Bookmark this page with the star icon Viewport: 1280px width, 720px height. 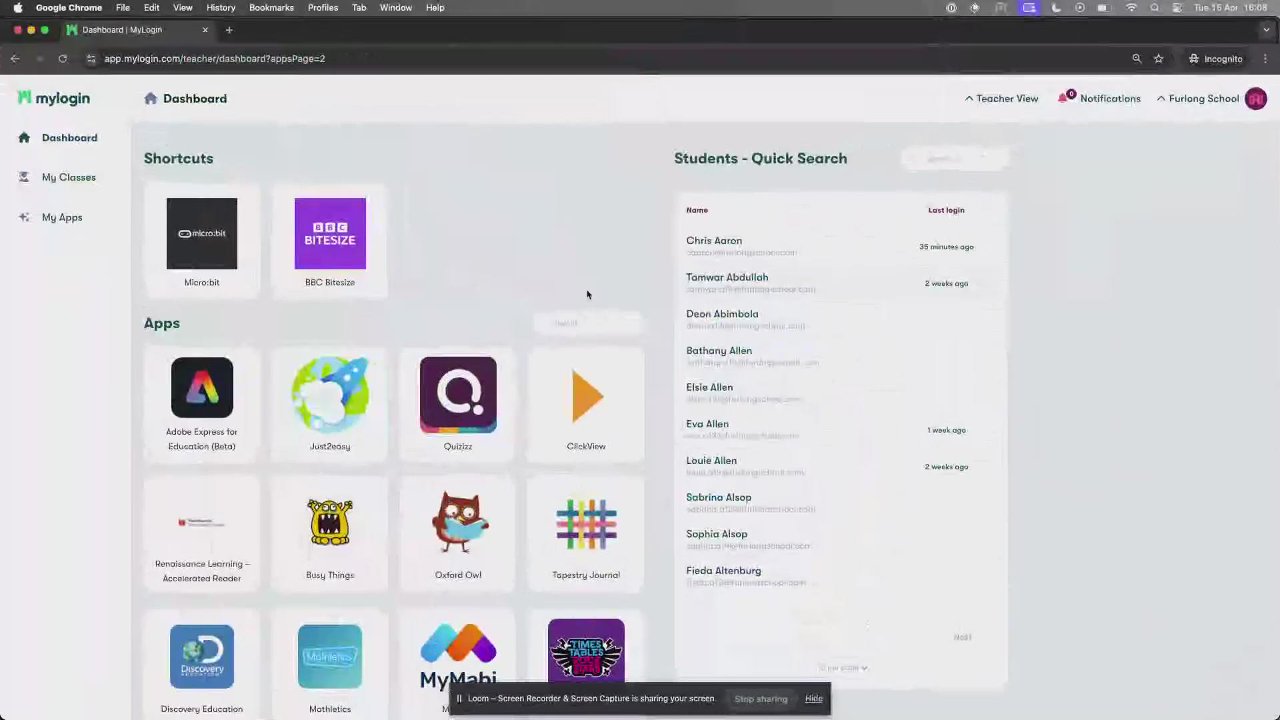[1158, 59]
